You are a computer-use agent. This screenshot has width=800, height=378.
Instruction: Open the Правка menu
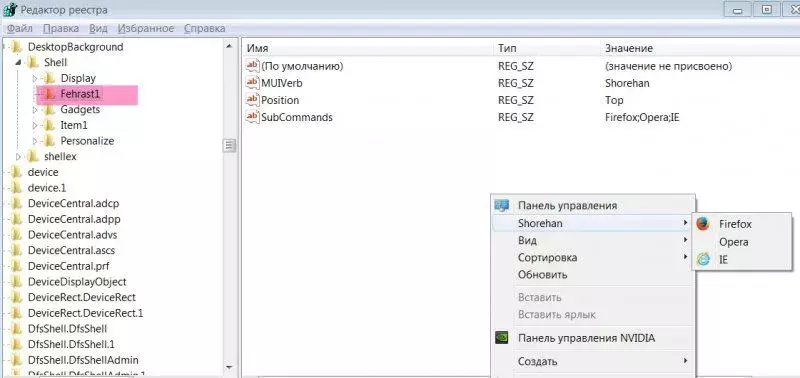point(61,29)
